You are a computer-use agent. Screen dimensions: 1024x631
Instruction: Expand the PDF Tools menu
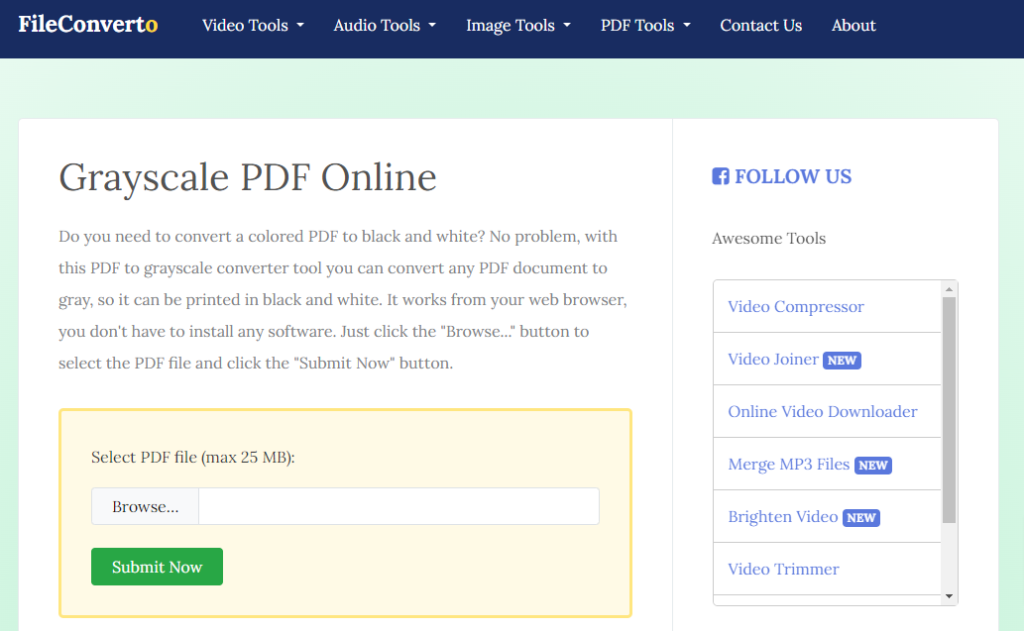[x=645, y=26]
